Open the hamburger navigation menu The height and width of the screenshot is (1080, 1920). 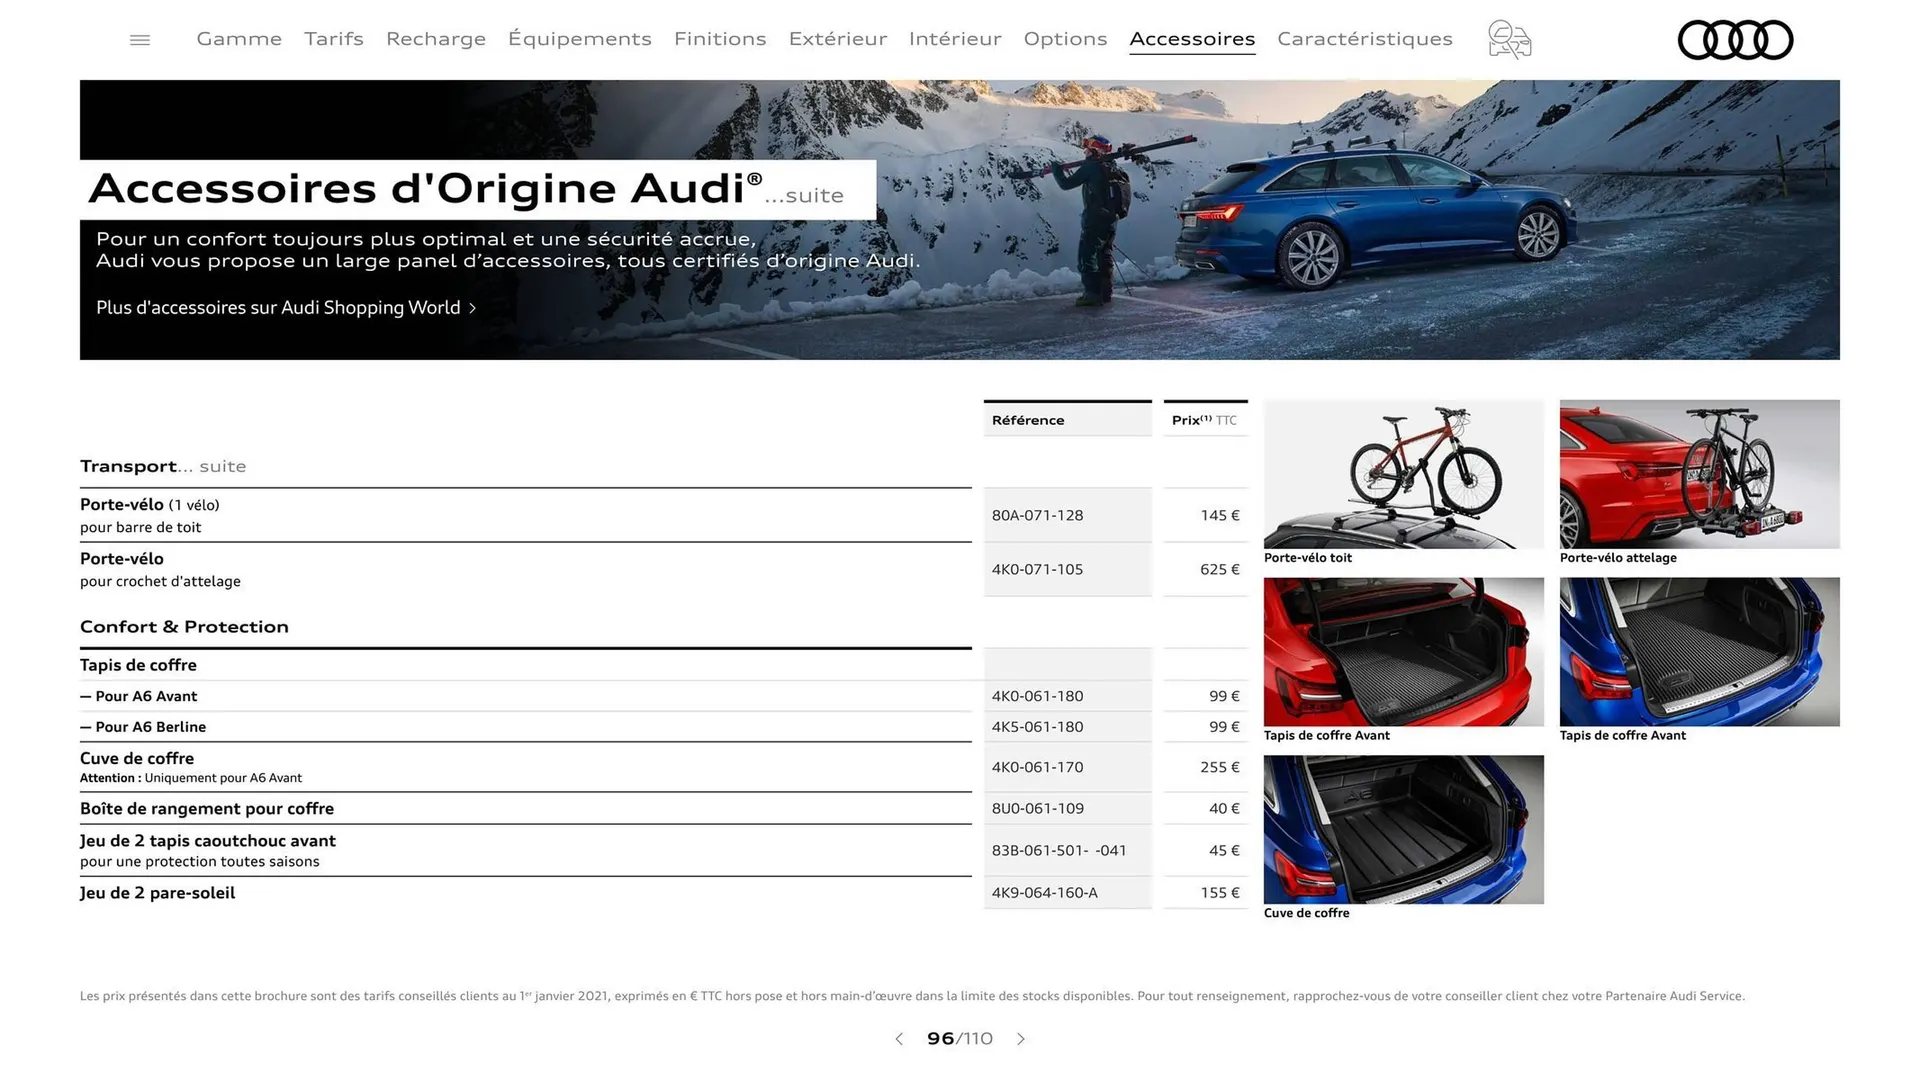(x=139, y=39)
